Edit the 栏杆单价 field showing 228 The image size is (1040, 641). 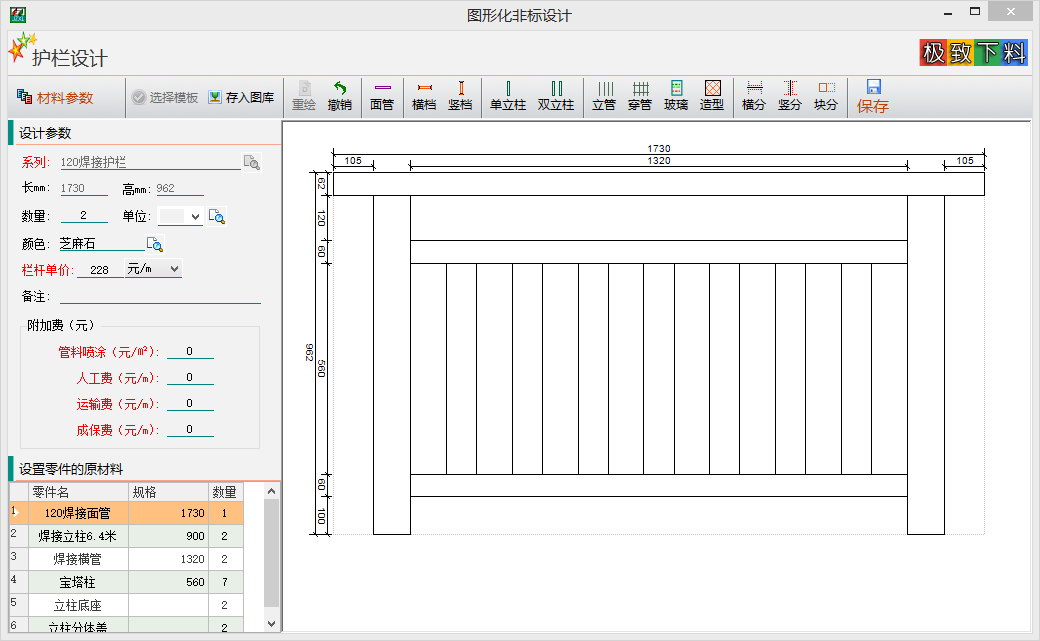100,270
